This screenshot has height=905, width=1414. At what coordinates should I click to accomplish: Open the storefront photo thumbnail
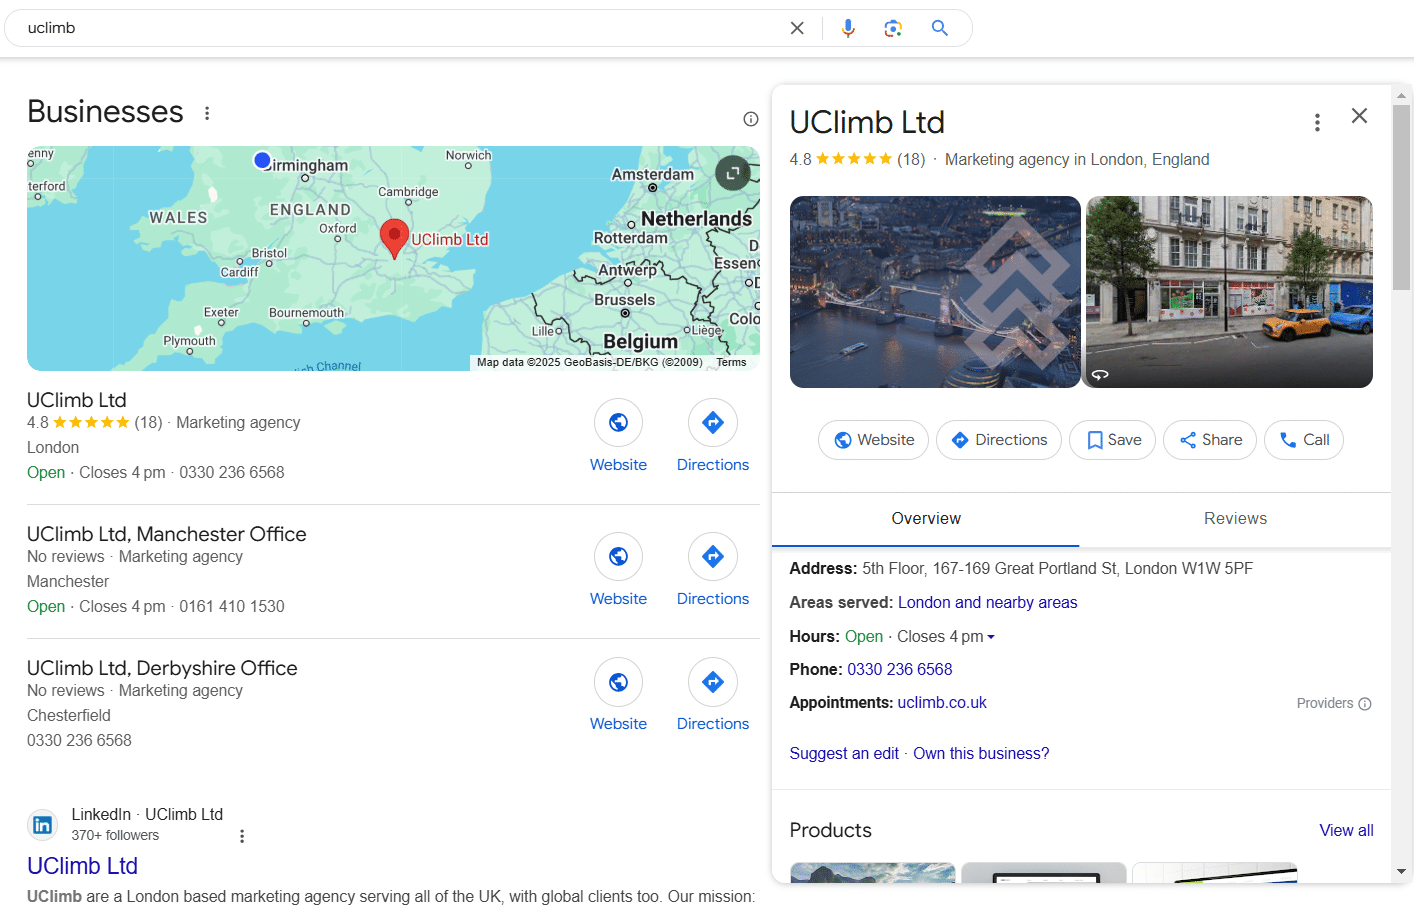point(1228,291)
